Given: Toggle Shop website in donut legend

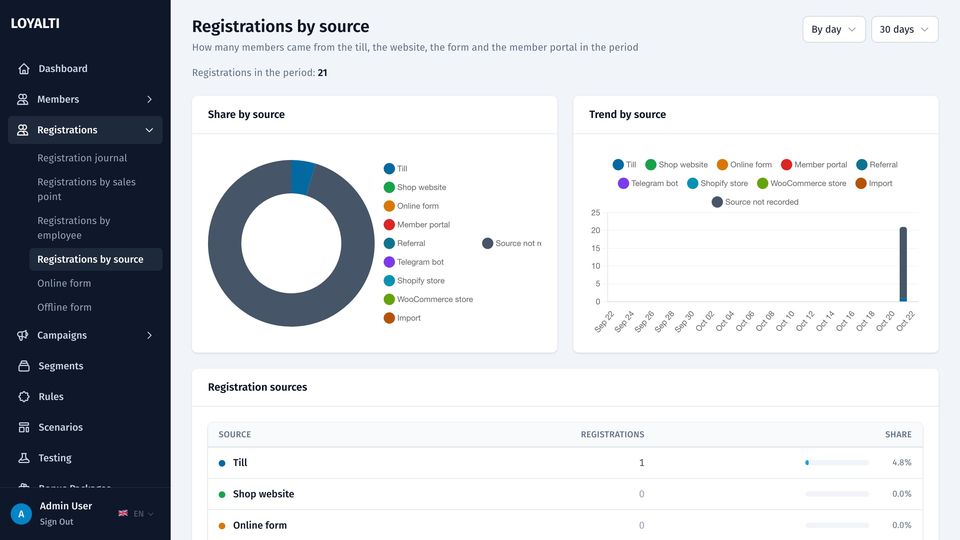Looking at the screenshot, I should [x=415, y=187].
